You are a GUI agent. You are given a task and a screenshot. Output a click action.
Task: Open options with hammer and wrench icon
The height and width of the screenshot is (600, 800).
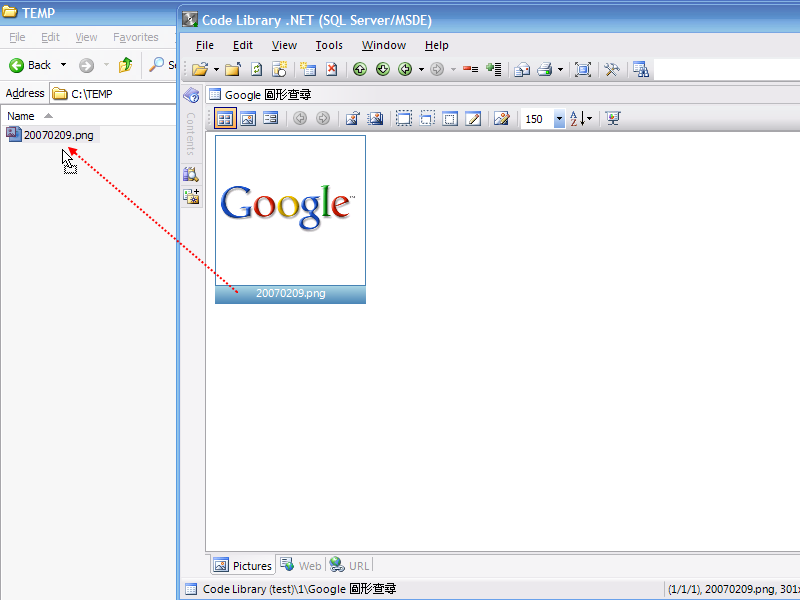[x=611, y=69]
